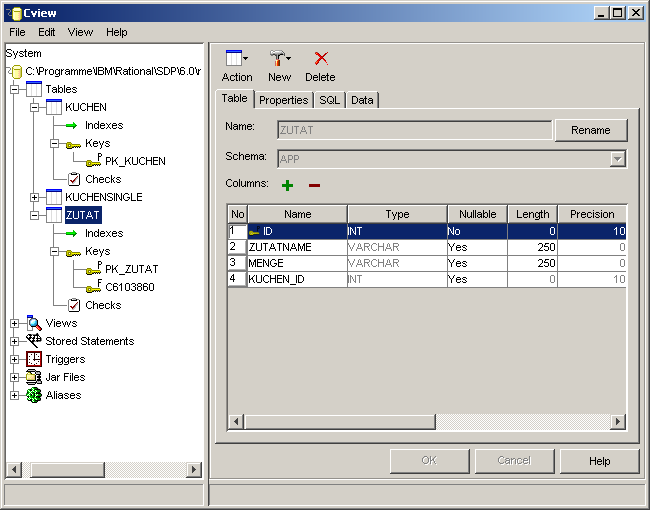Select the MENGE column name cell
The image size is (650, 510).
[297, 263]
